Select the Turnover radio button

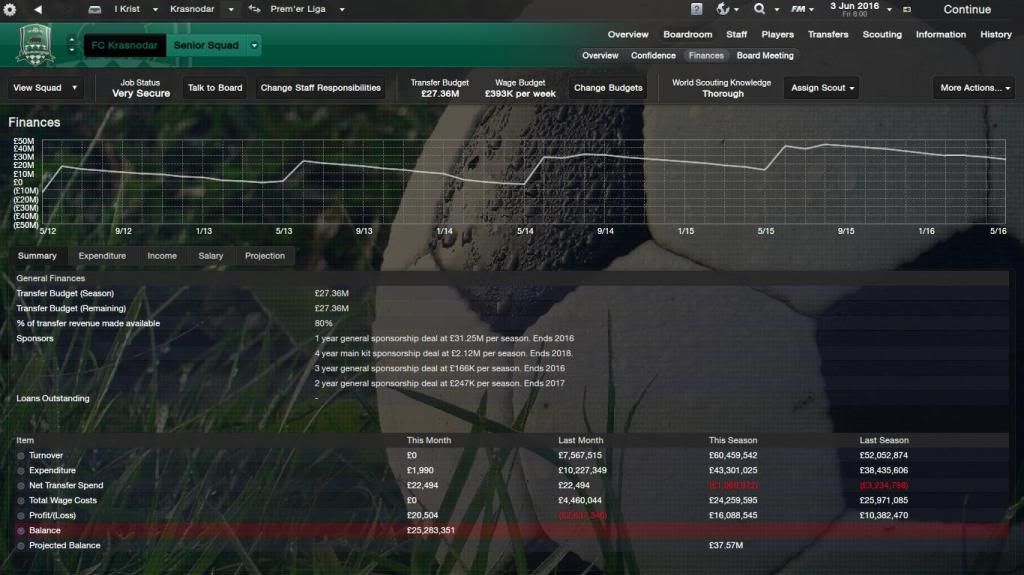pyautogui.click(x=21, y=456)
